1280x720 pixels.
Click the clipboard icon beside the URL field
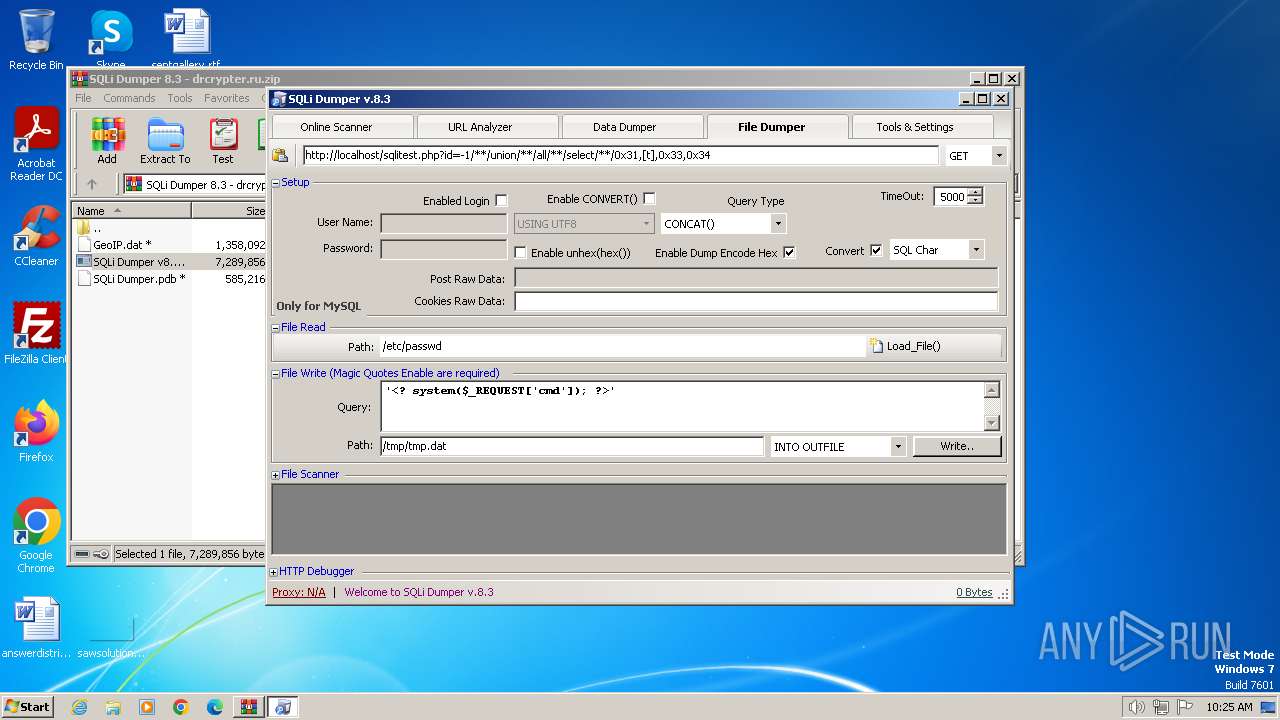281,155
